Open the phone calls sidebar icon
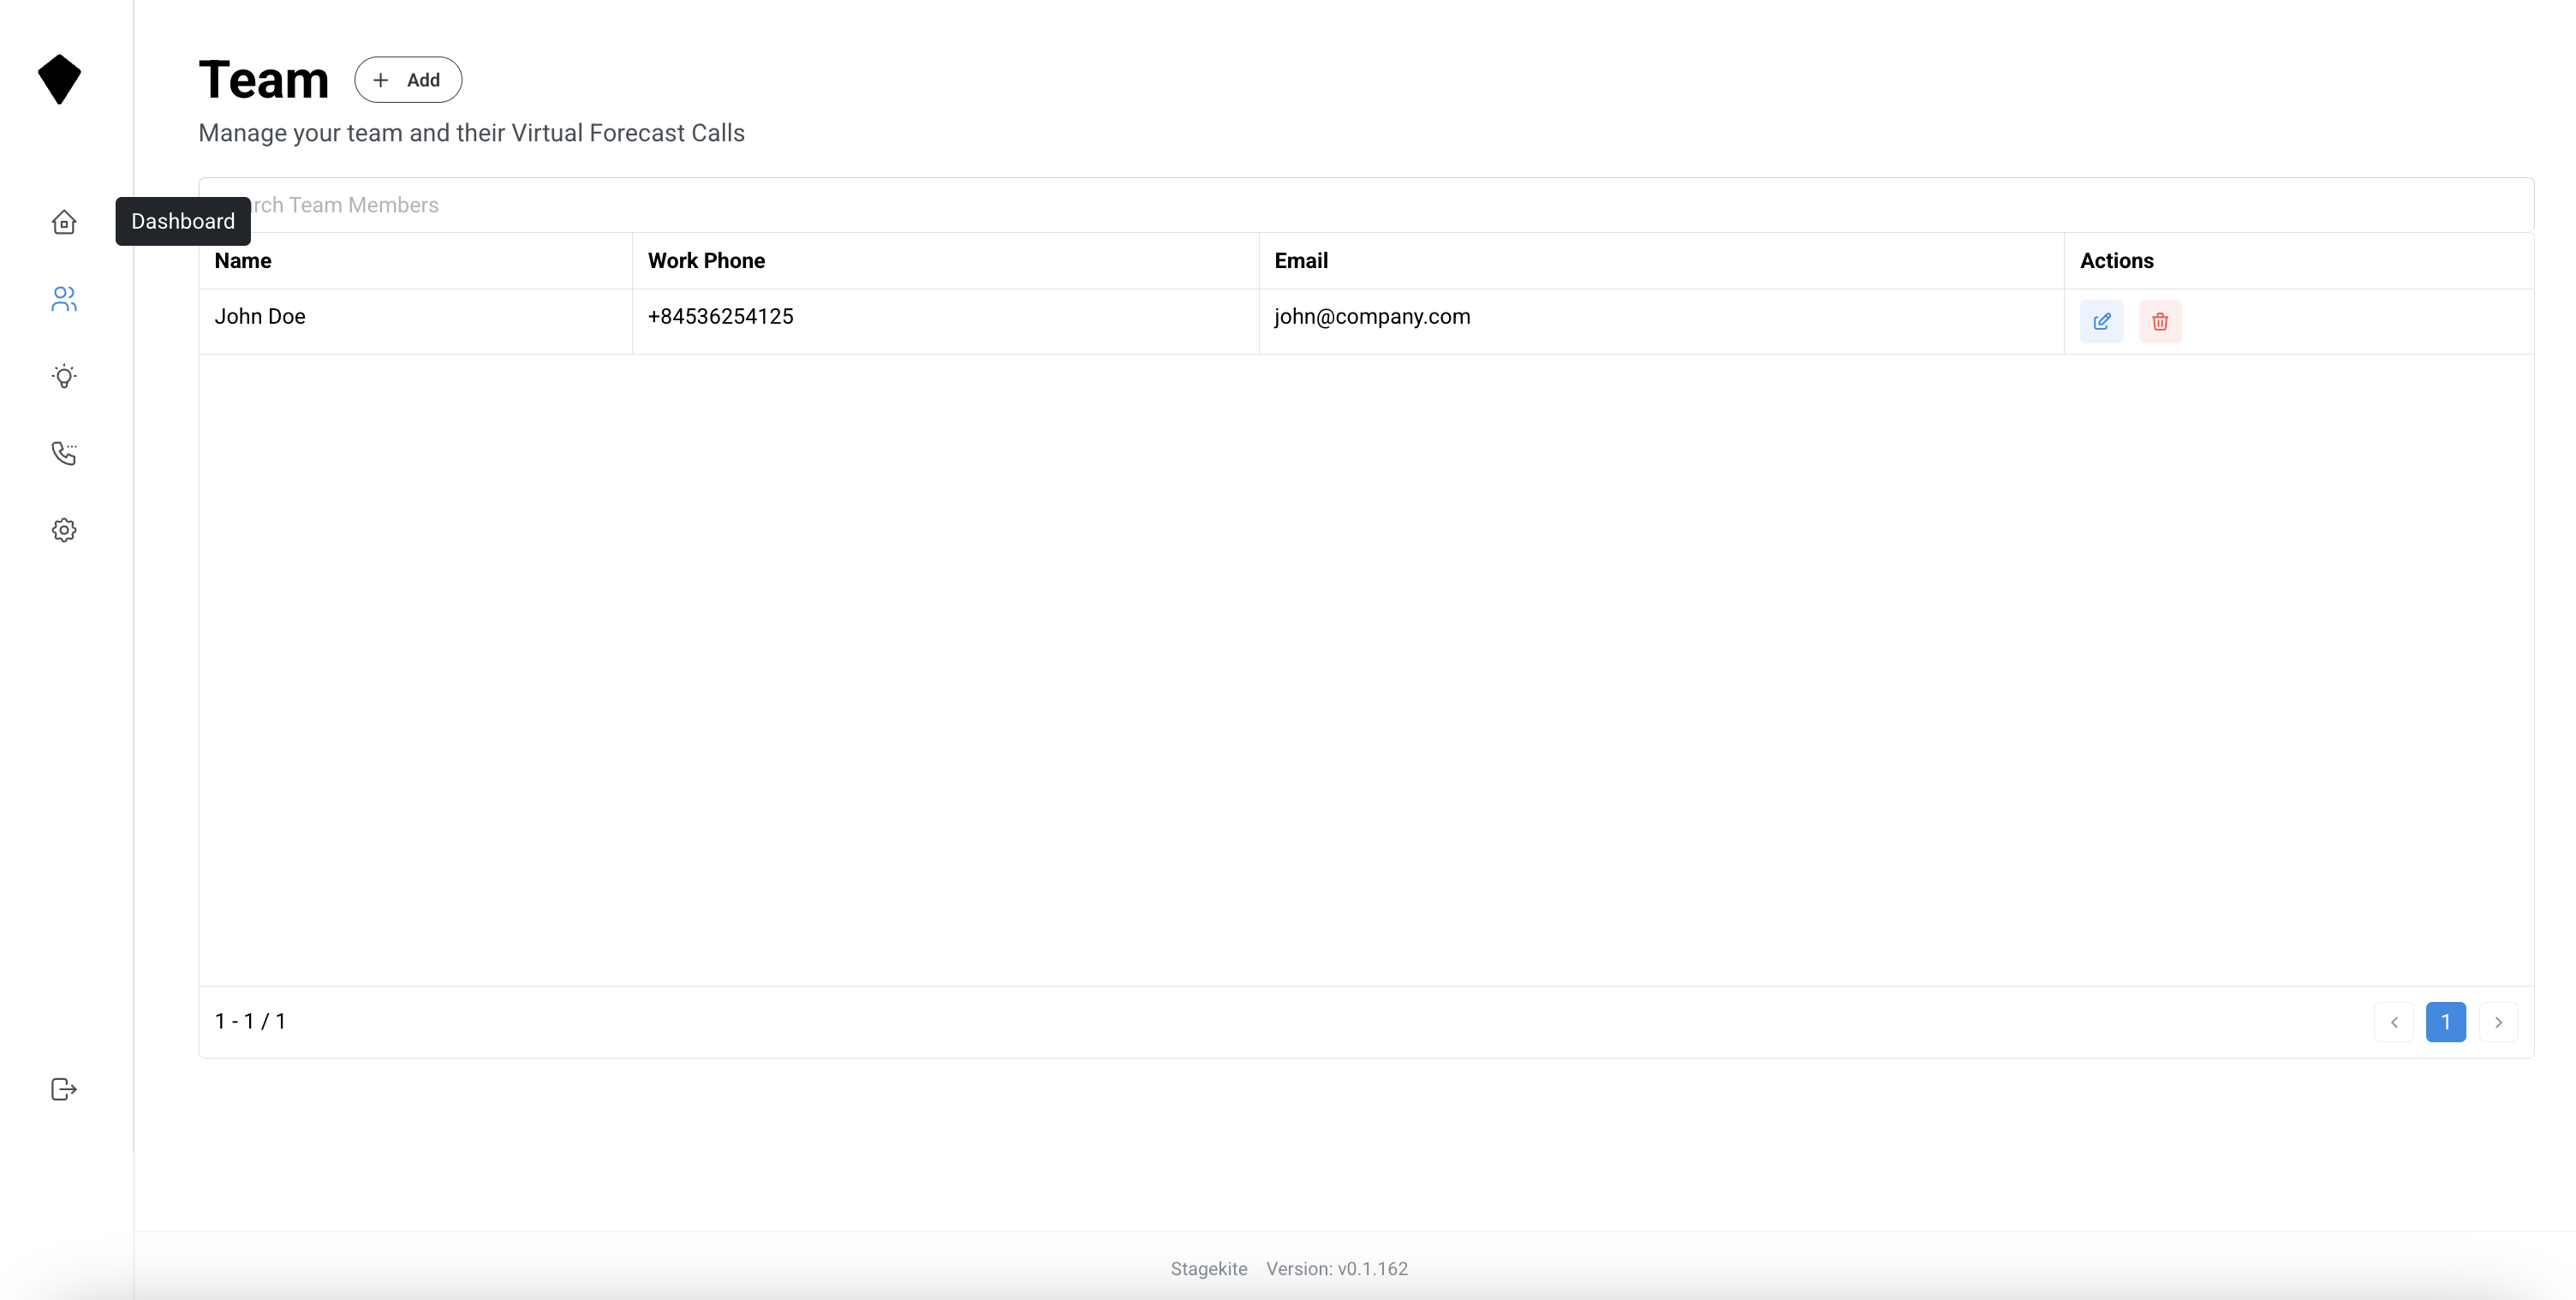Viewport: 2576px width, 1300px height. click(64, 453)
